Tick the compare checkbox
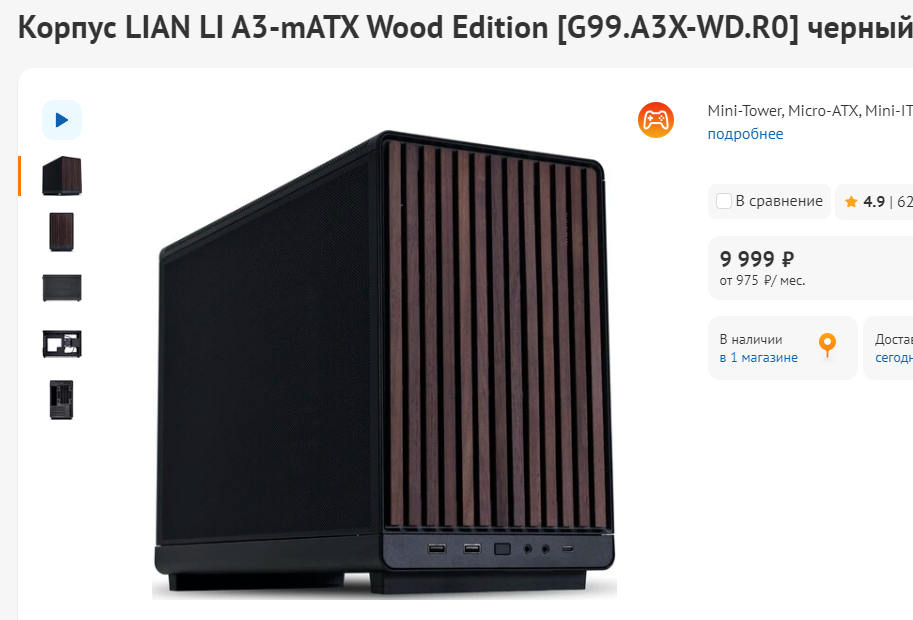913x620 pixels. click(x=724, y=201)
